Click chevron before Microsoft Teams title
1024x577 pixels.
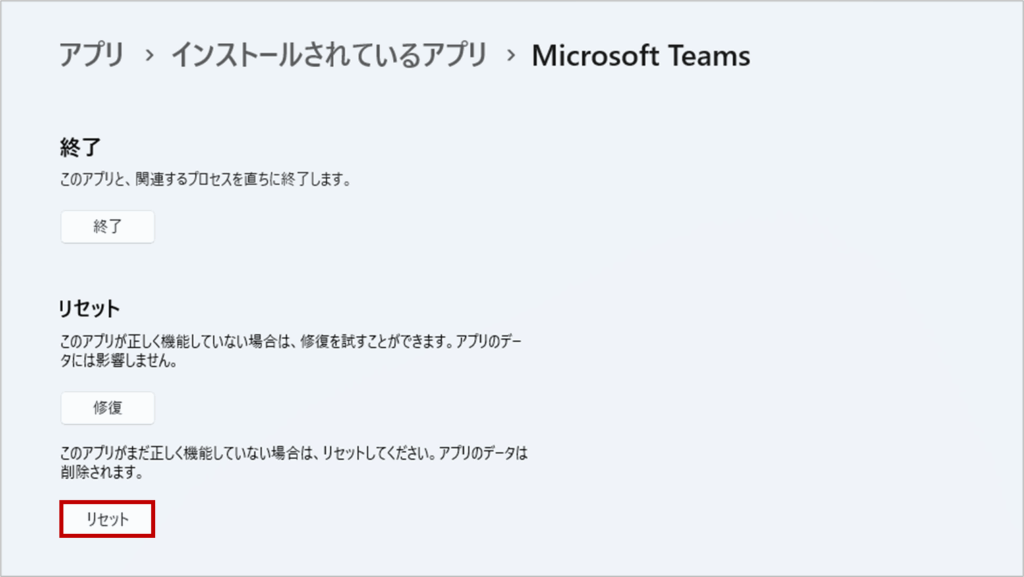coord(511,55)
